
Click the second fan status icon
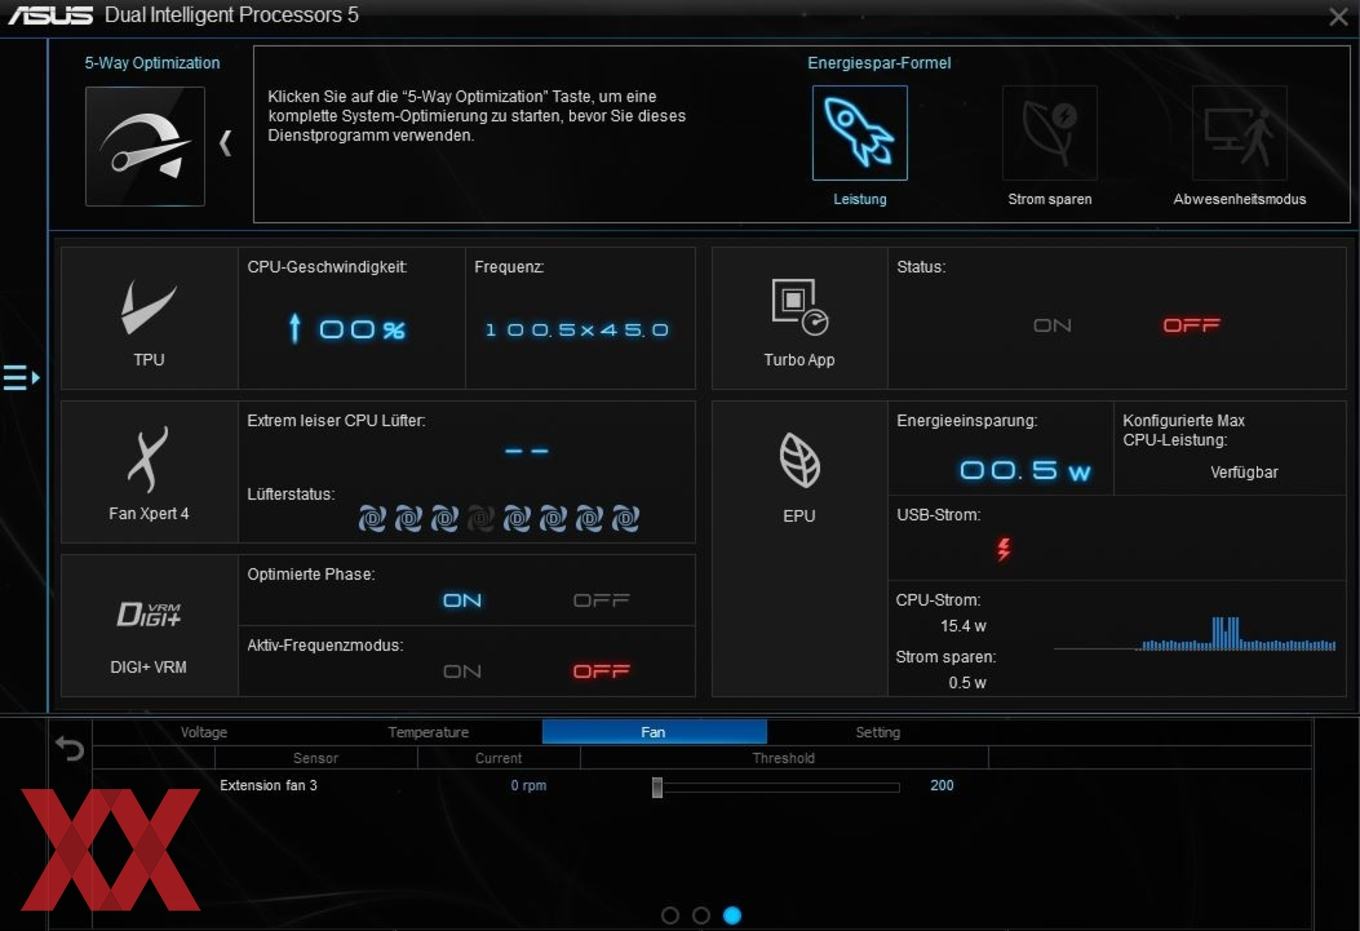408,518
